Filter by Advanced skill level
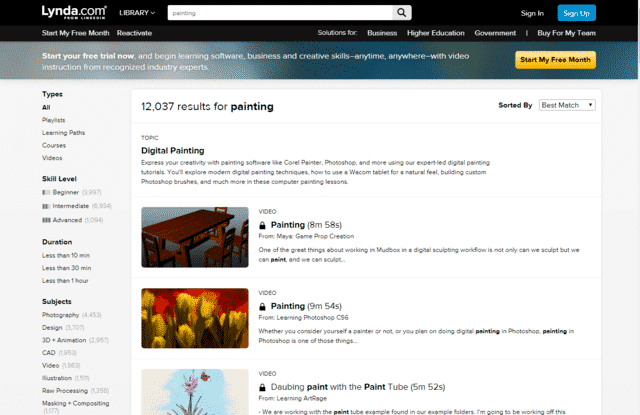Image resolution: width=640 pixels, height=415 pixels. pyautogui.click(x=67, y=220)
